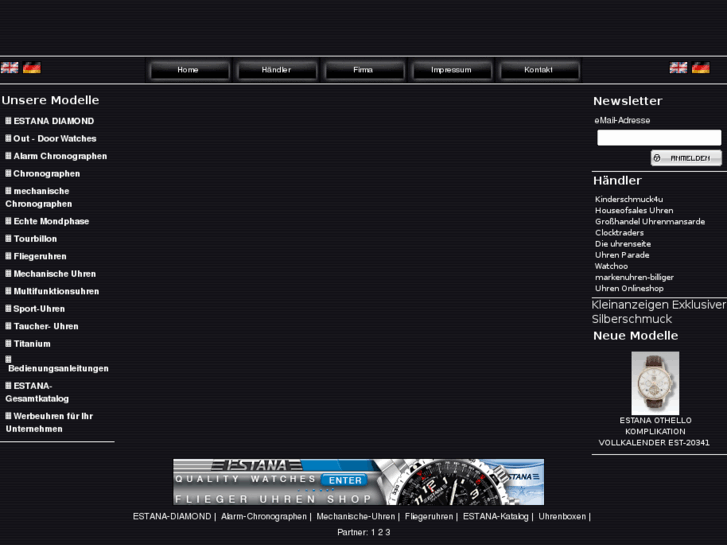Open Die uhrenseite dealer link
727x545 pixels.
623,244
